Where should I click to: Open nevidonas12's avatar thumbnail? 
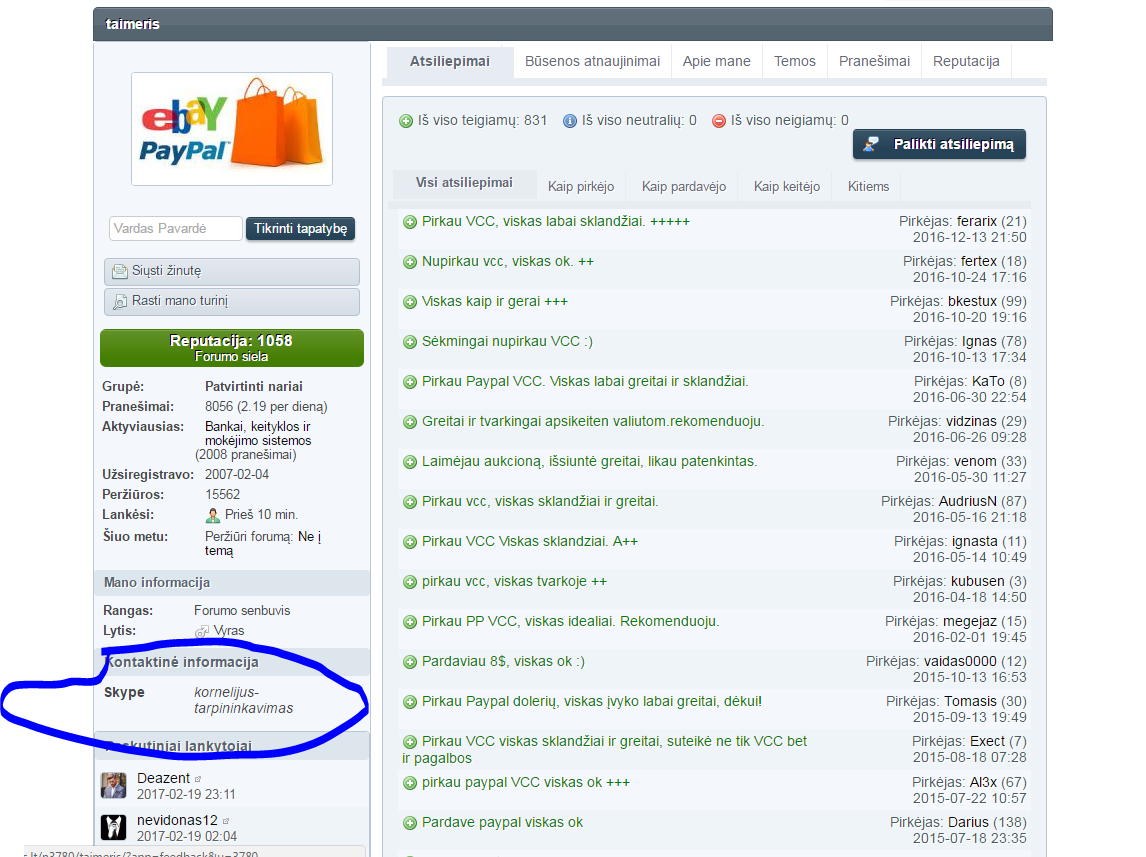113,827
